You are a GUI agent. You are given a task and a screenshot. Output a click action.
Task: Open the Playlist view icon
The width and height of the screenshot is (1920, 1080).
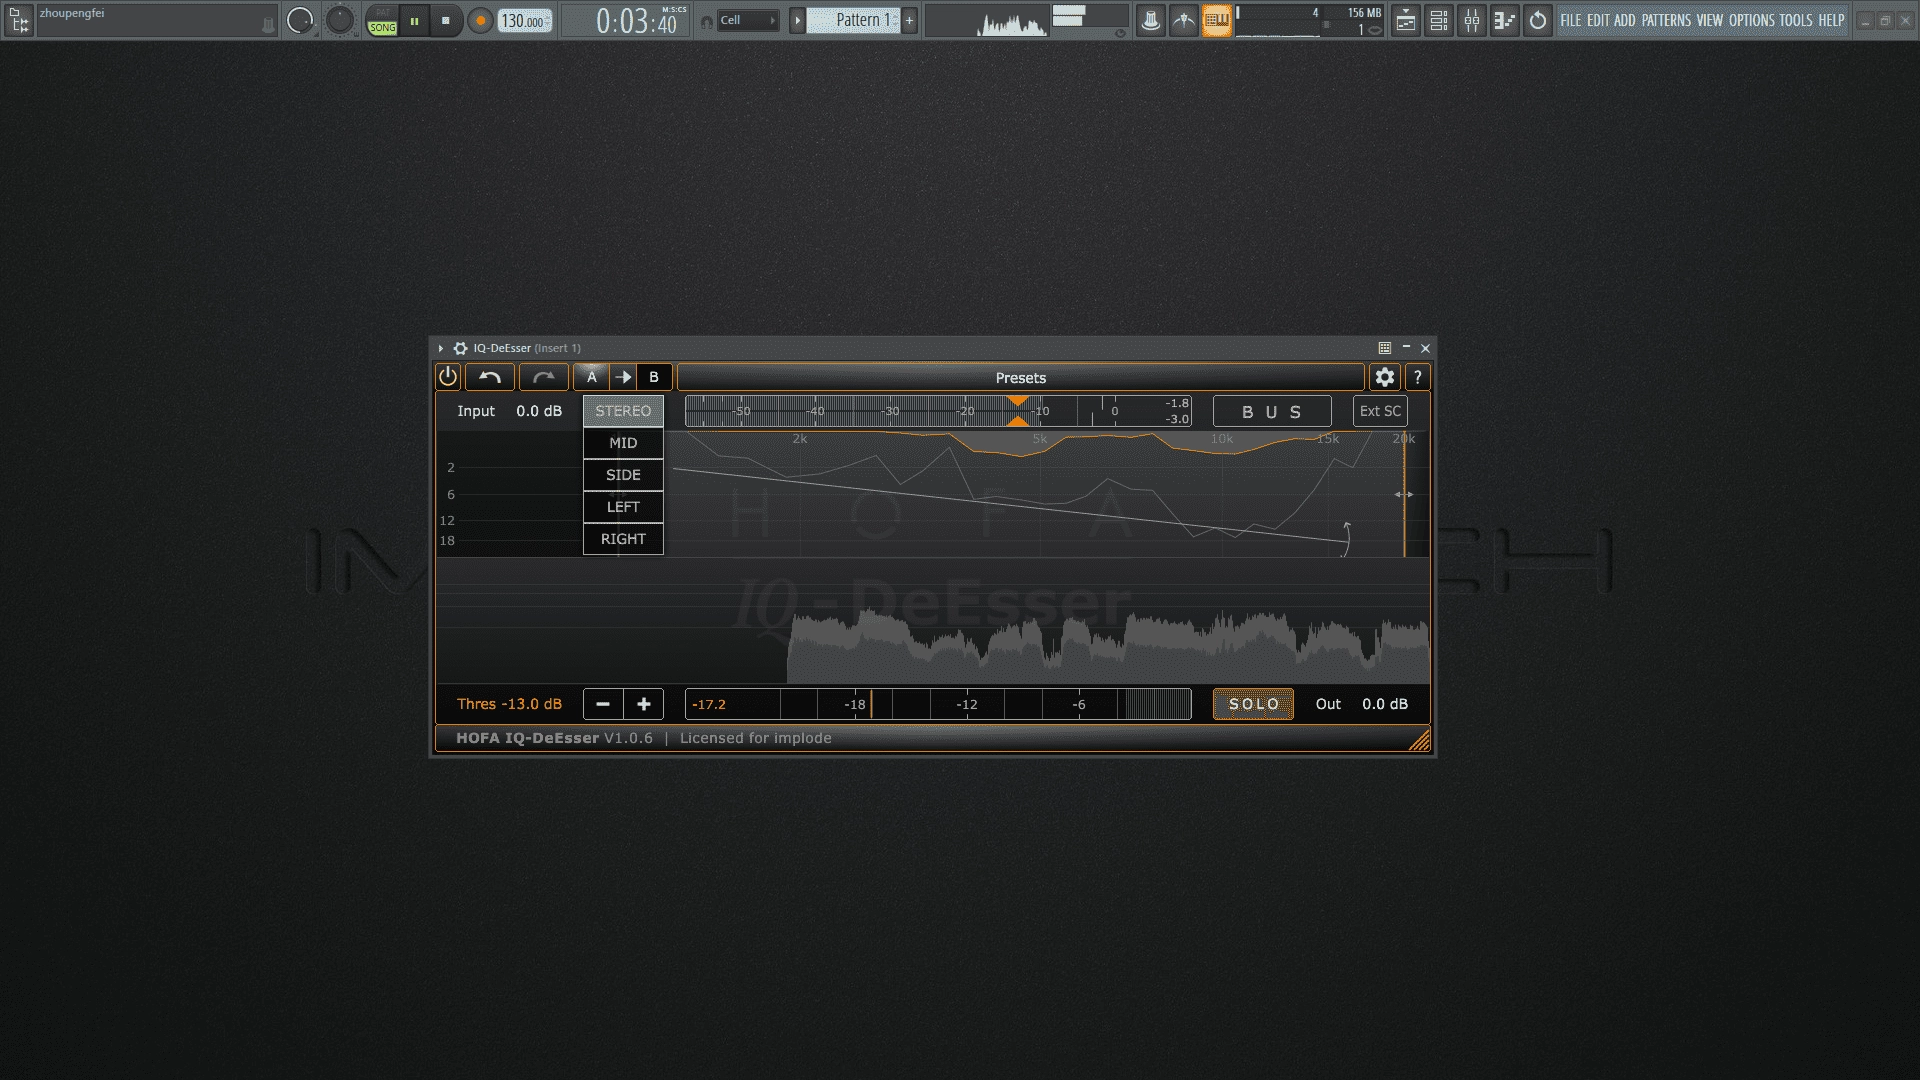(1406, 20)
